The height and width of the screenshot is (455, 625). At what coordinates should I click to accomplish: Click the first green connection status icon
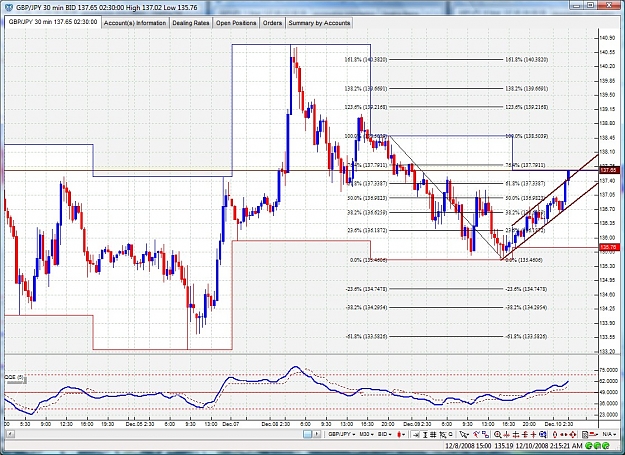(x=588, y=445)
